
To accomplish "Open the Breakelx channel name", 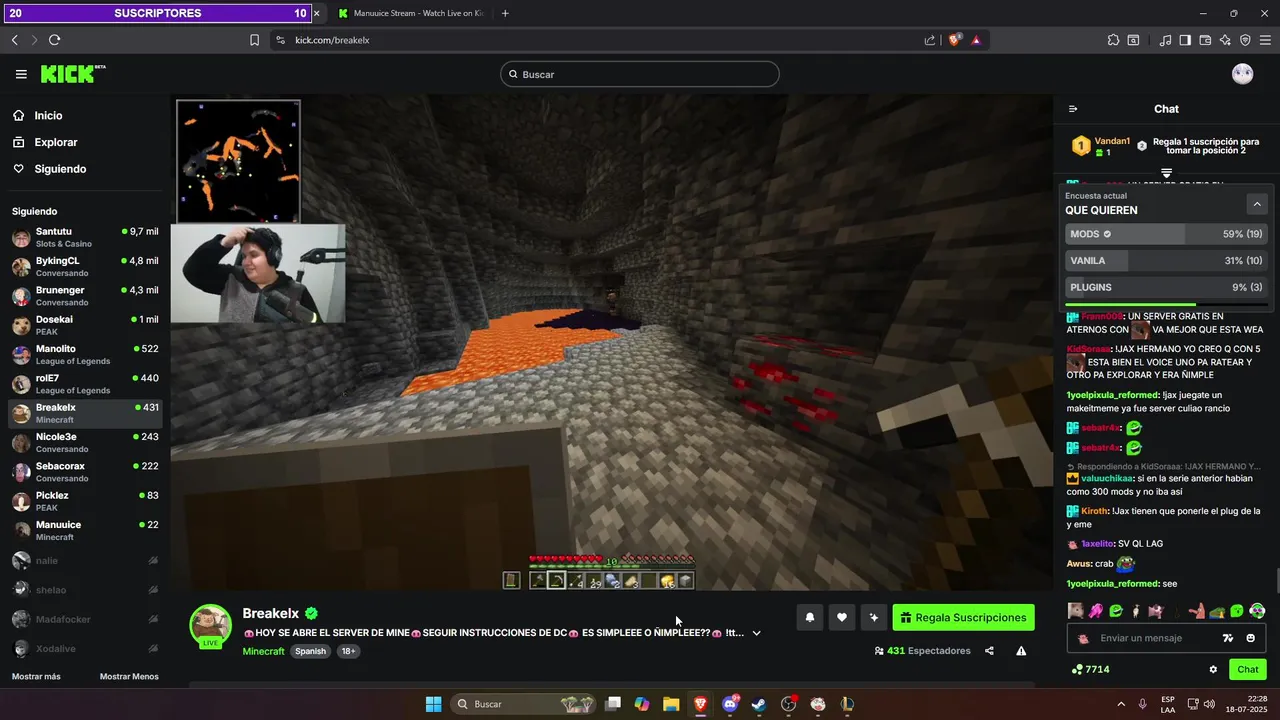I will tap(272, 613).
